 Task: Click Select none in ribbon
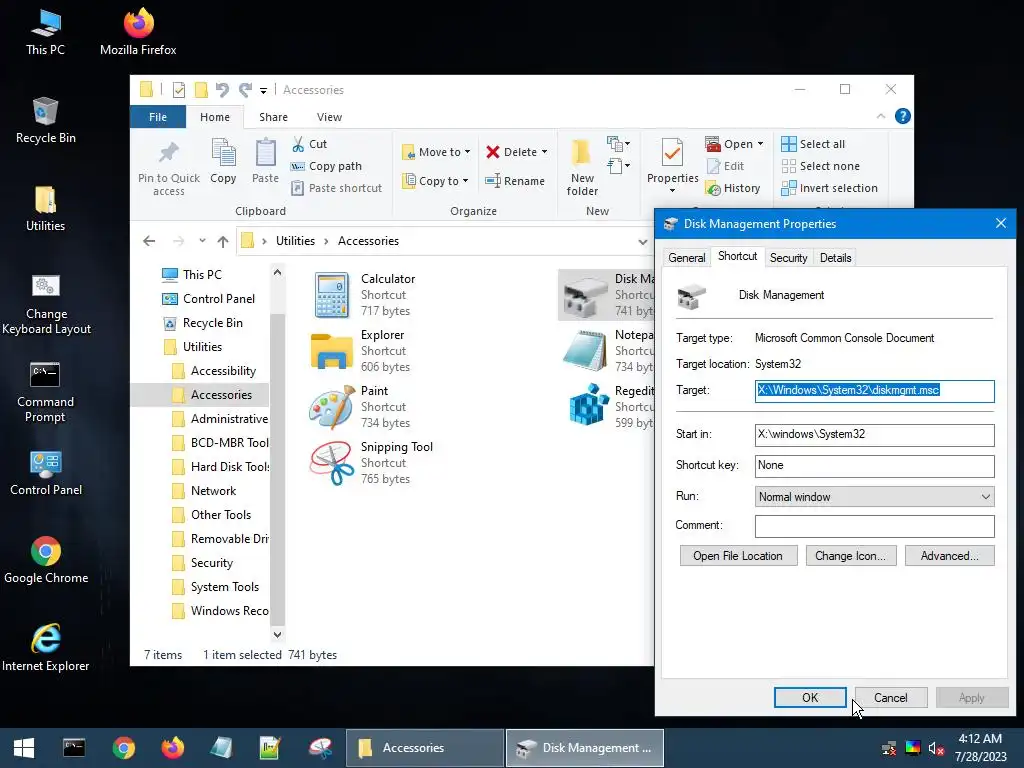point(821,166)
